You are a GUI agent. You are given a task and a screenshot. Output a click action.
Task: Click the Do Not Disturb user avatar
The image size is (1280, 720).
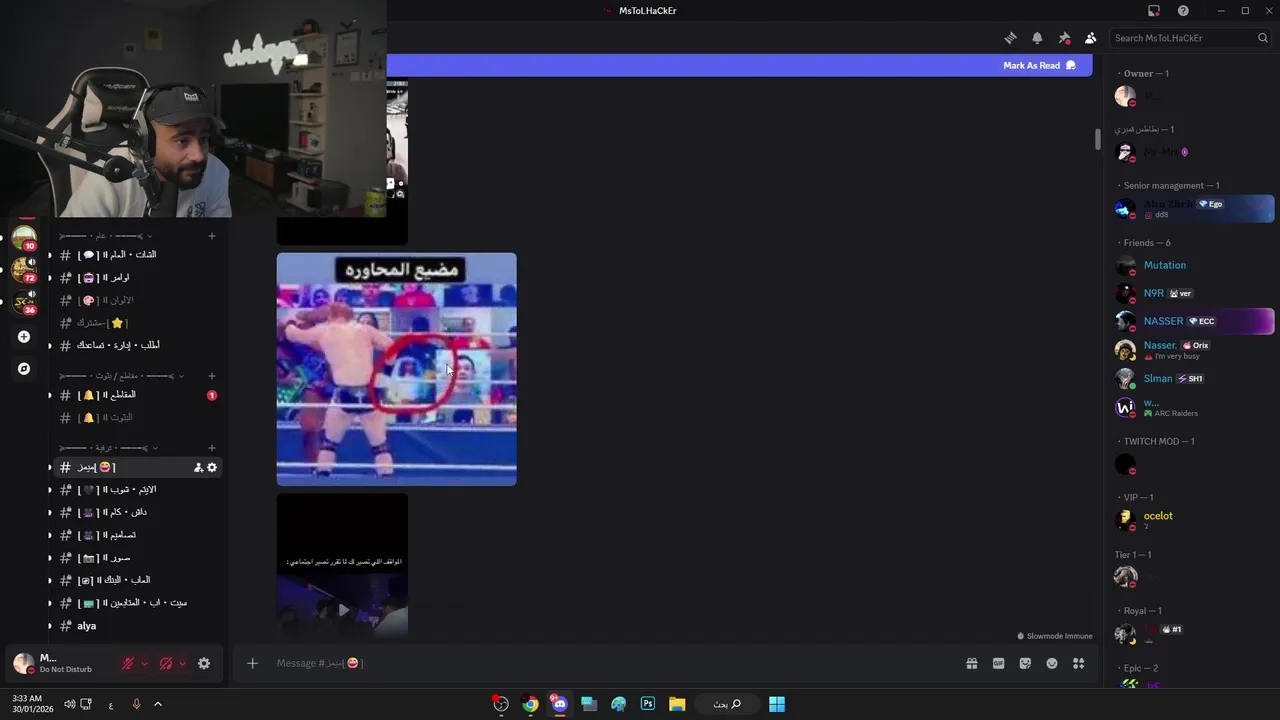(23, 663)
